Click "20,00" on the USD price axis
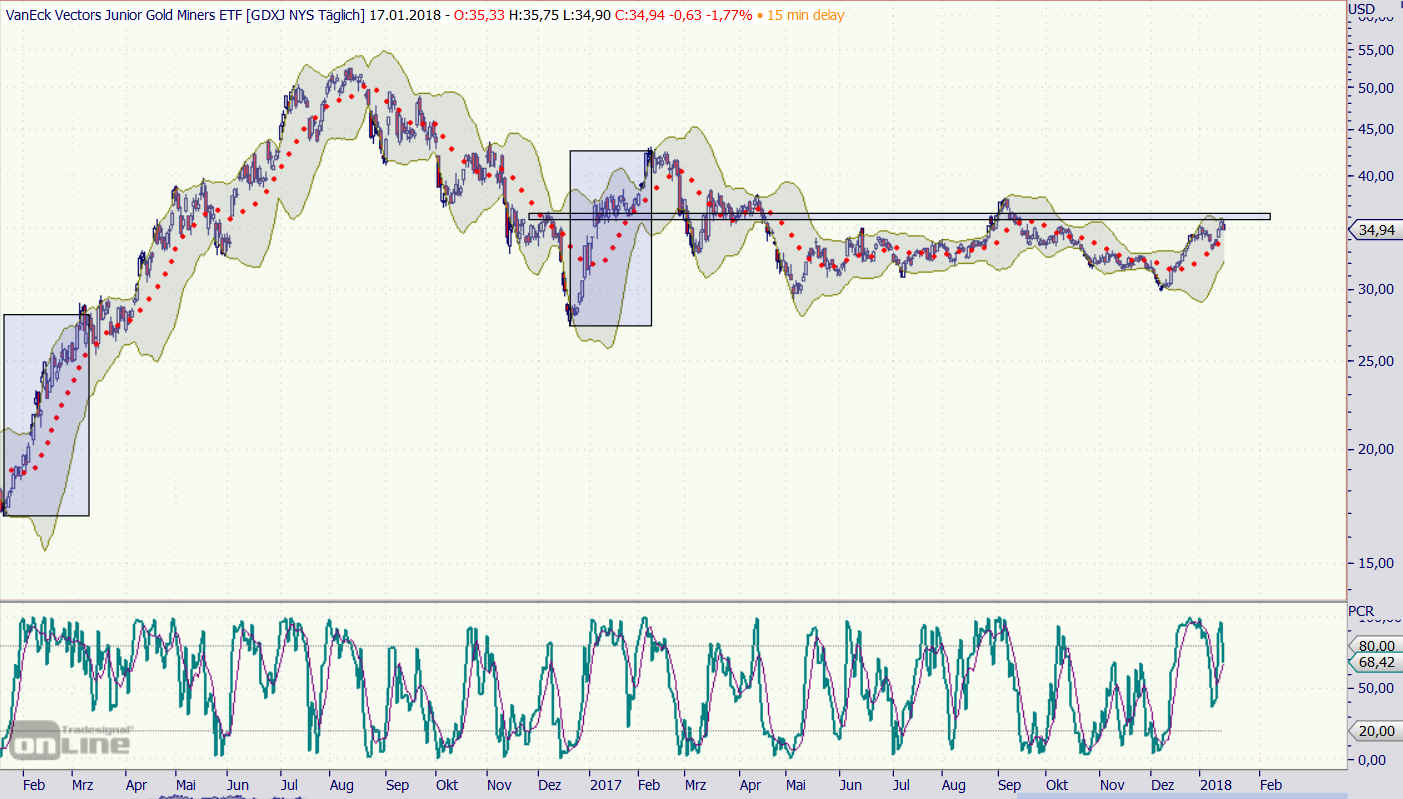The width and height of the screenshot is (1403, 799). point(1374,449)
